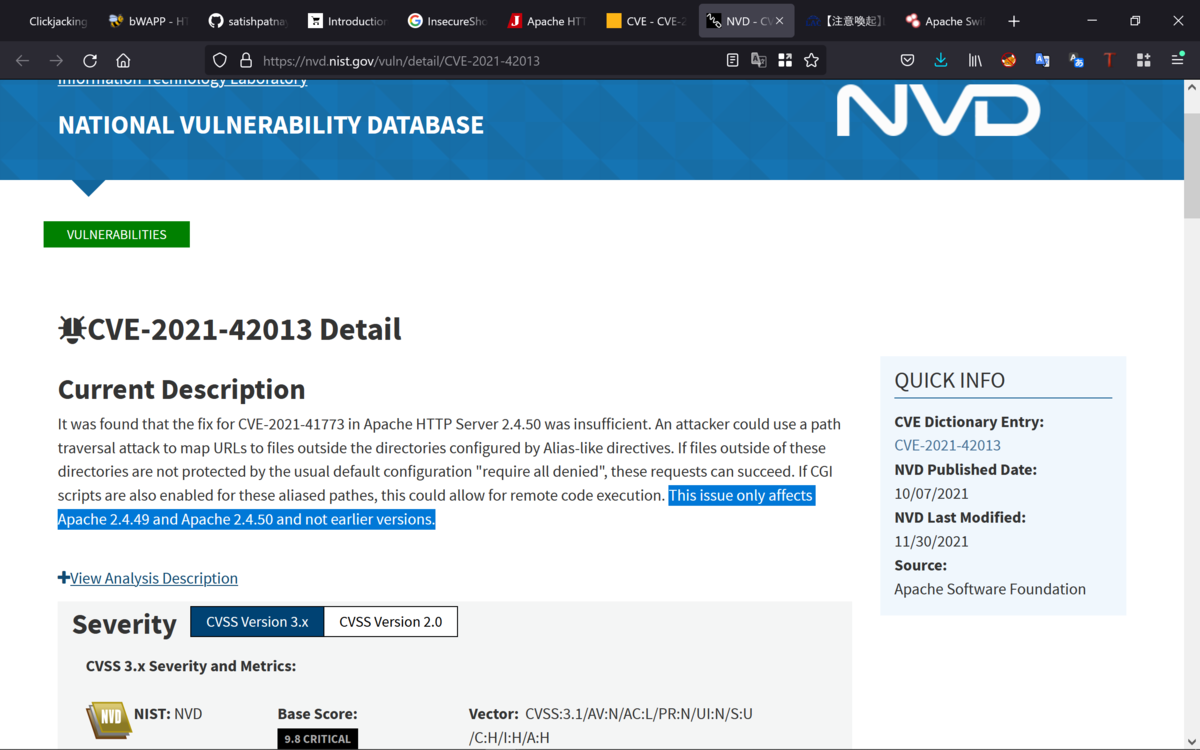Screen dimensions: 1200x750
Task: Click the Severity heading
Action: 124,624
